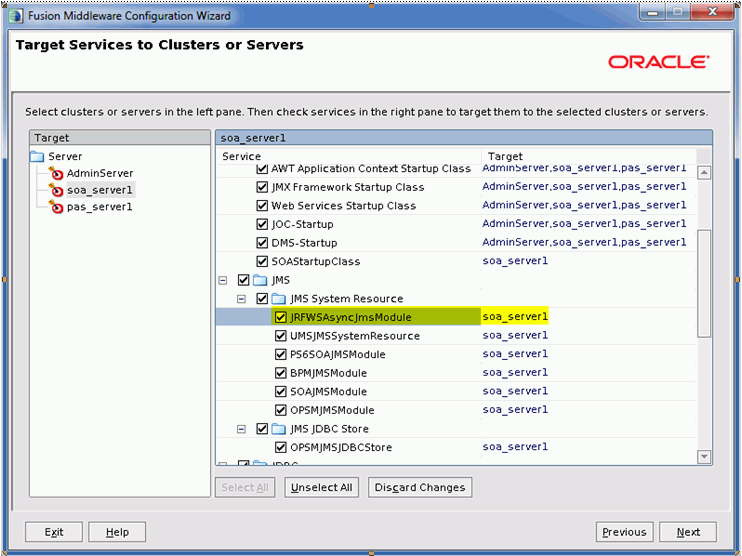The image size is (742, 556).
Task: Click the wizard icon in title bar
Action: coord(16,16)
